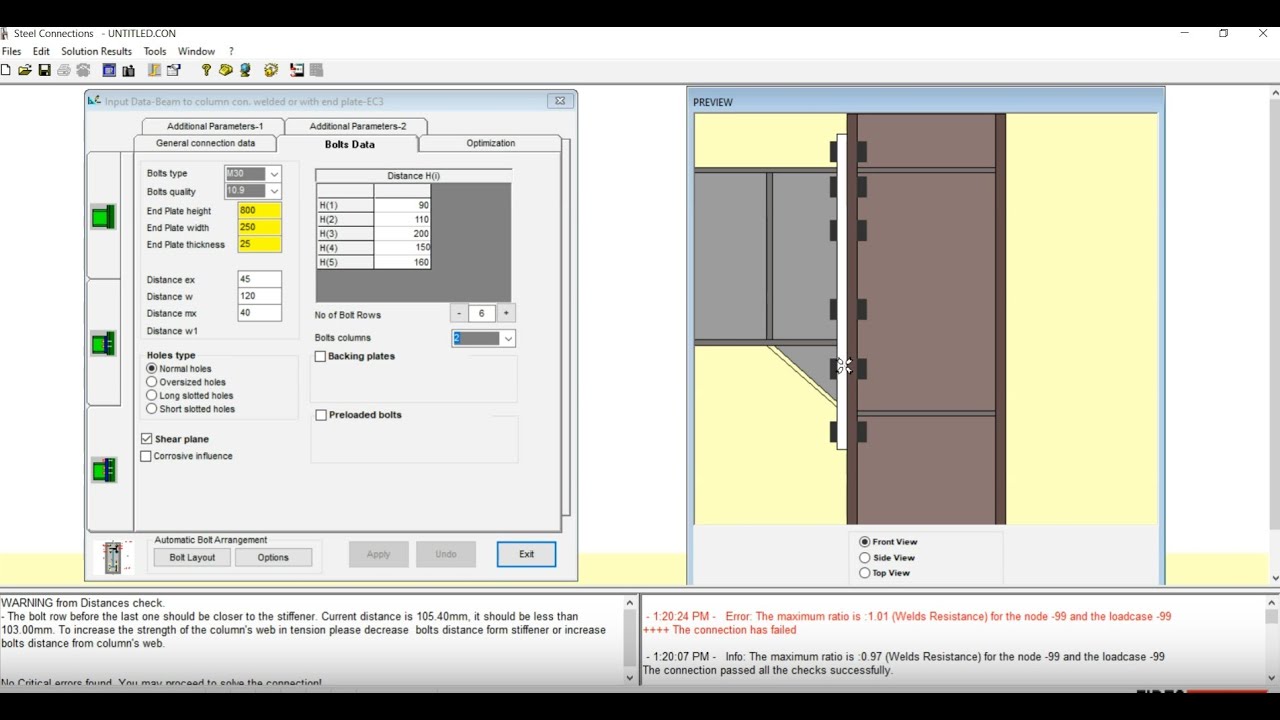This screenshot has height=720, width=1280.
Task: Click the greyed printer toolbar icon
Action: point(64,70)
